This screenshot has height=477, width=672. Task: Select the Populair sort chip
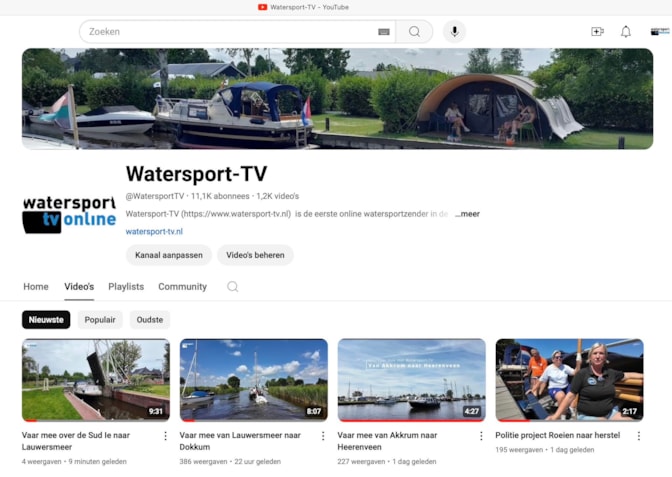click(x=100, y=320)
